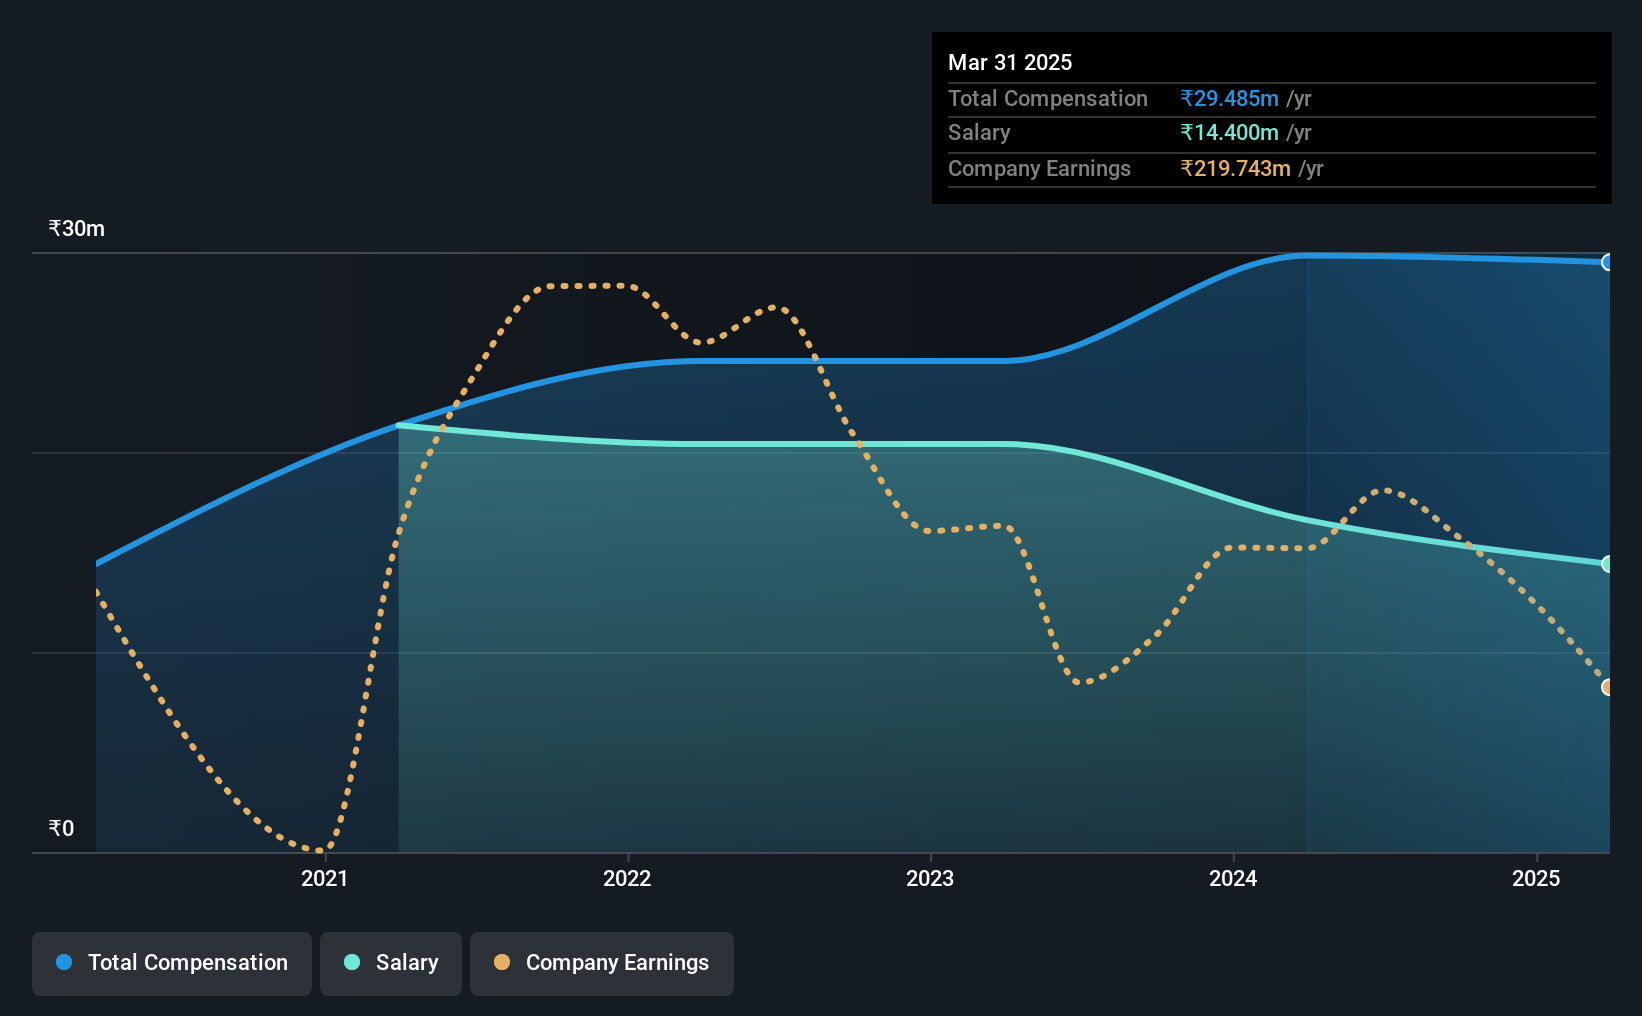Toggle the Company Earnings legend button
The width and height of the screenshot is (1642, 1016).
tap(602, 963)
